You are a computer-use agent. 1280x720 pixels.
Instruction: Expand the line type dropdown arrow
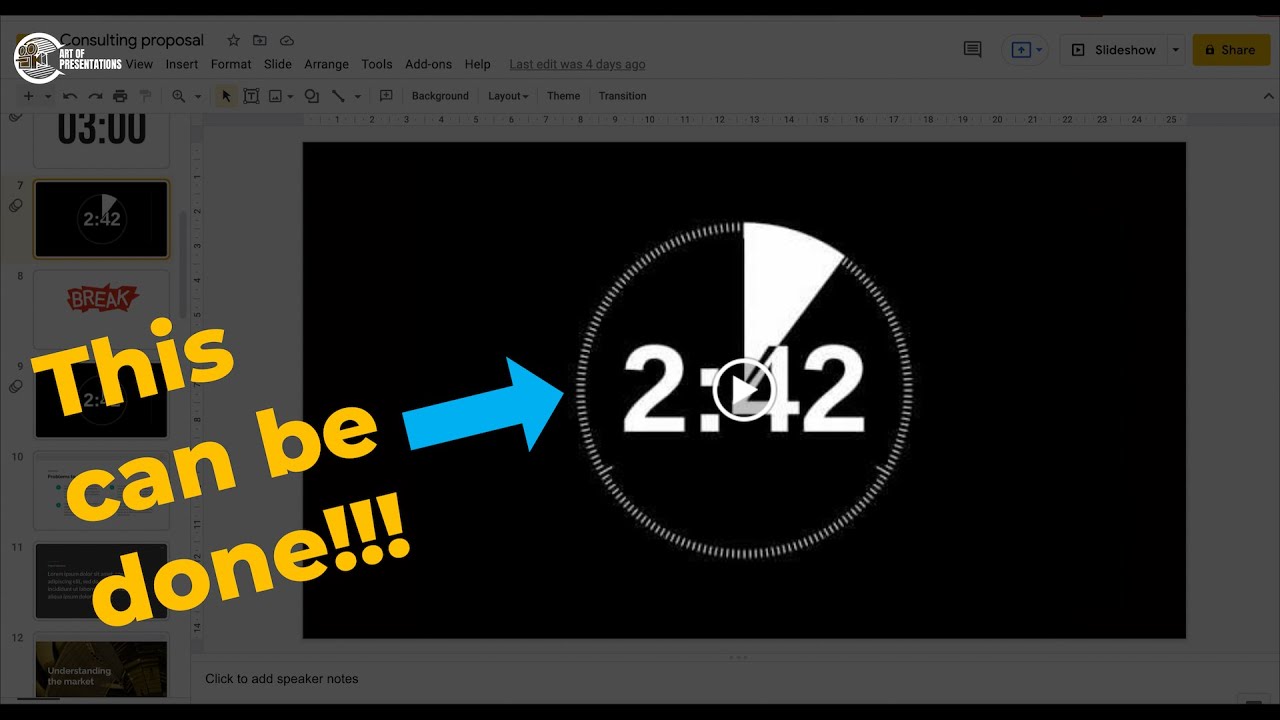pos(357,96)
